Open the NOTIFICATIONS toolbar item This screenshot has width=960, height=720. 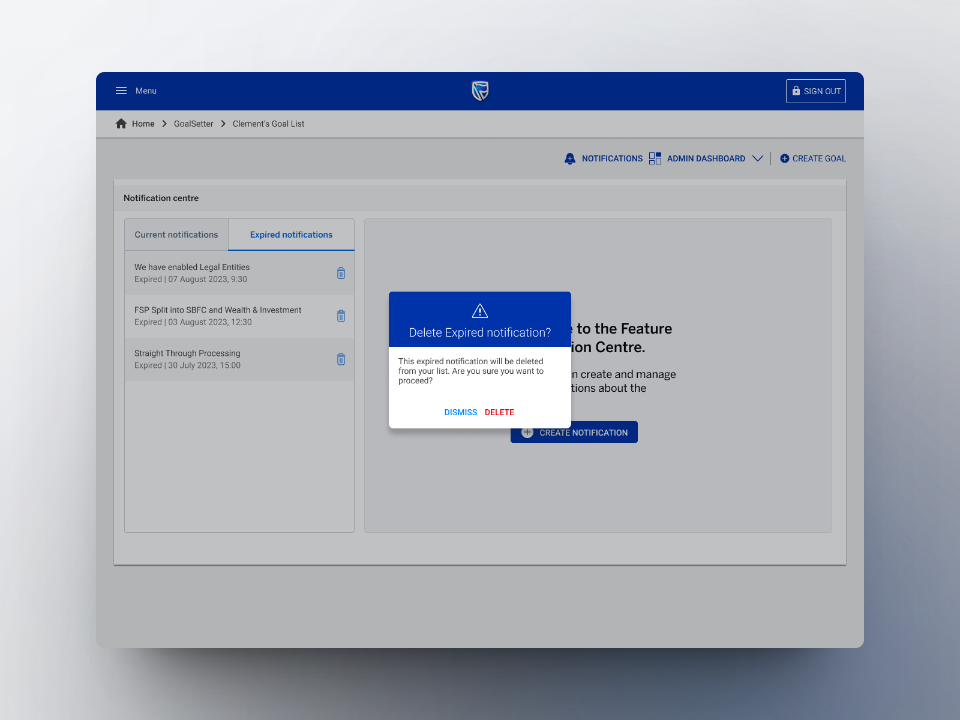pyautogui.click(x=612, y=159)
